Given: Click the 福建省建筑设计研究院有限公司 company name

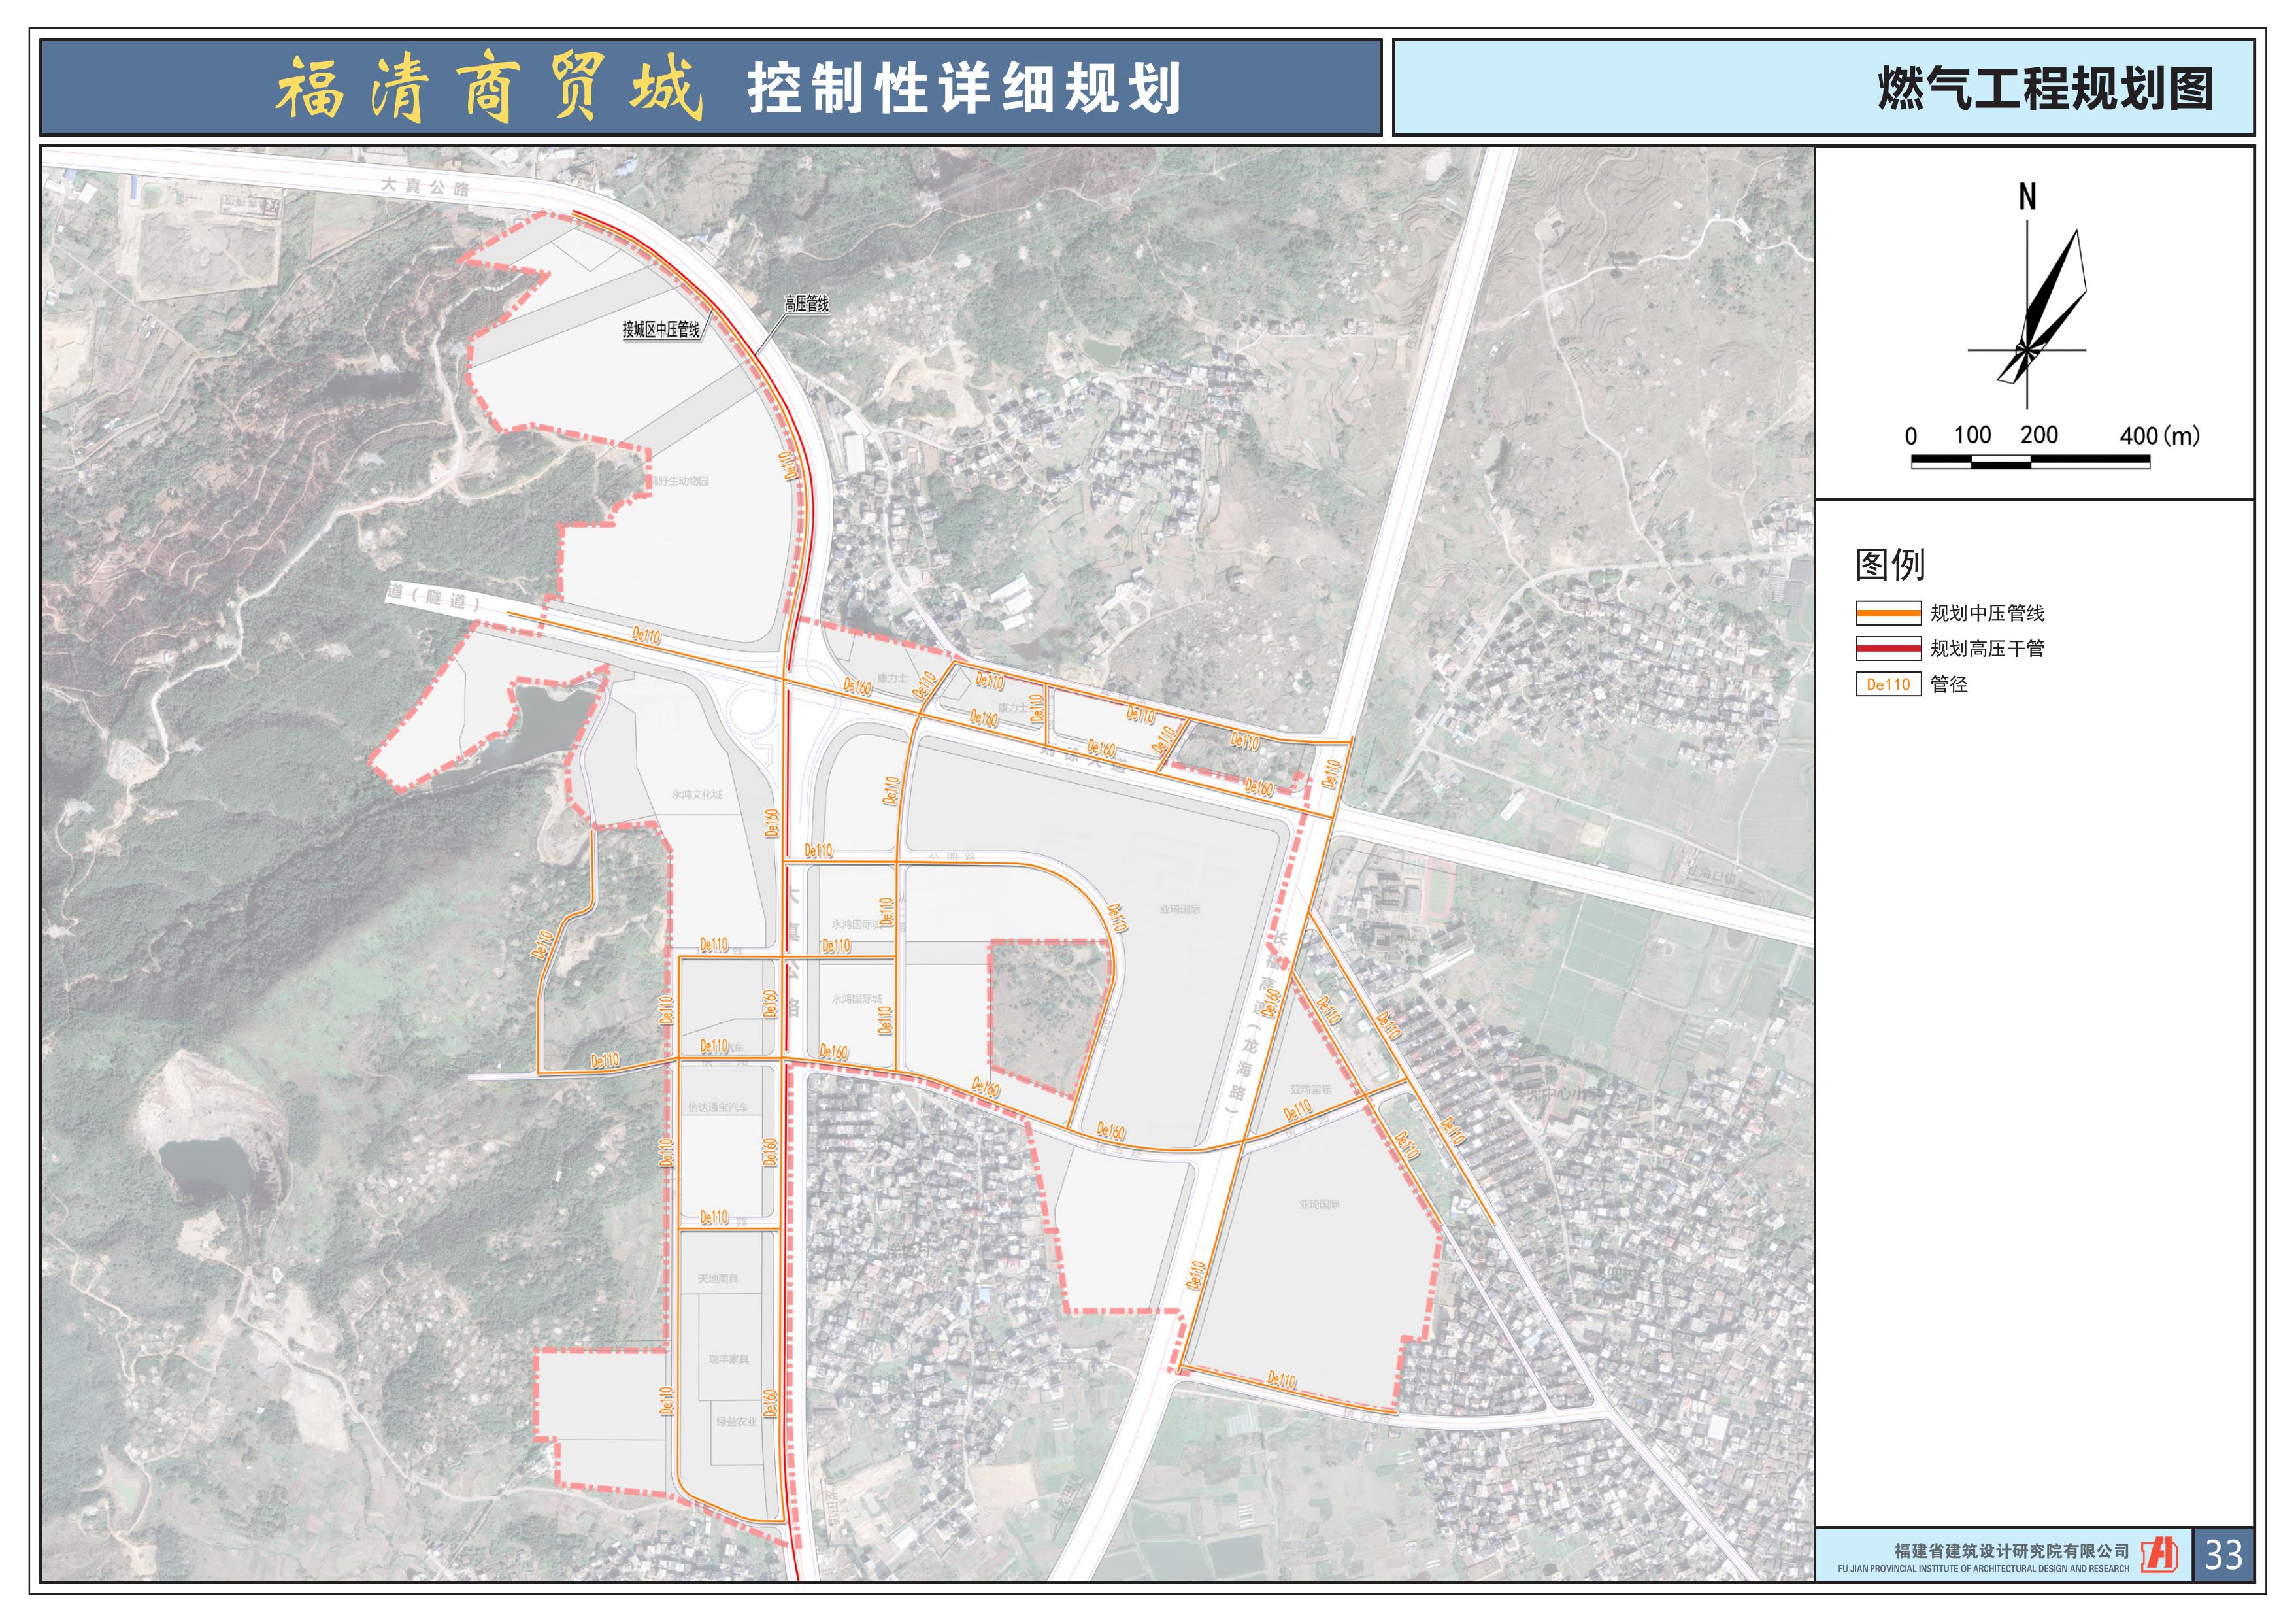Looking at the screenshot, I should (x=2011, y=1550).
